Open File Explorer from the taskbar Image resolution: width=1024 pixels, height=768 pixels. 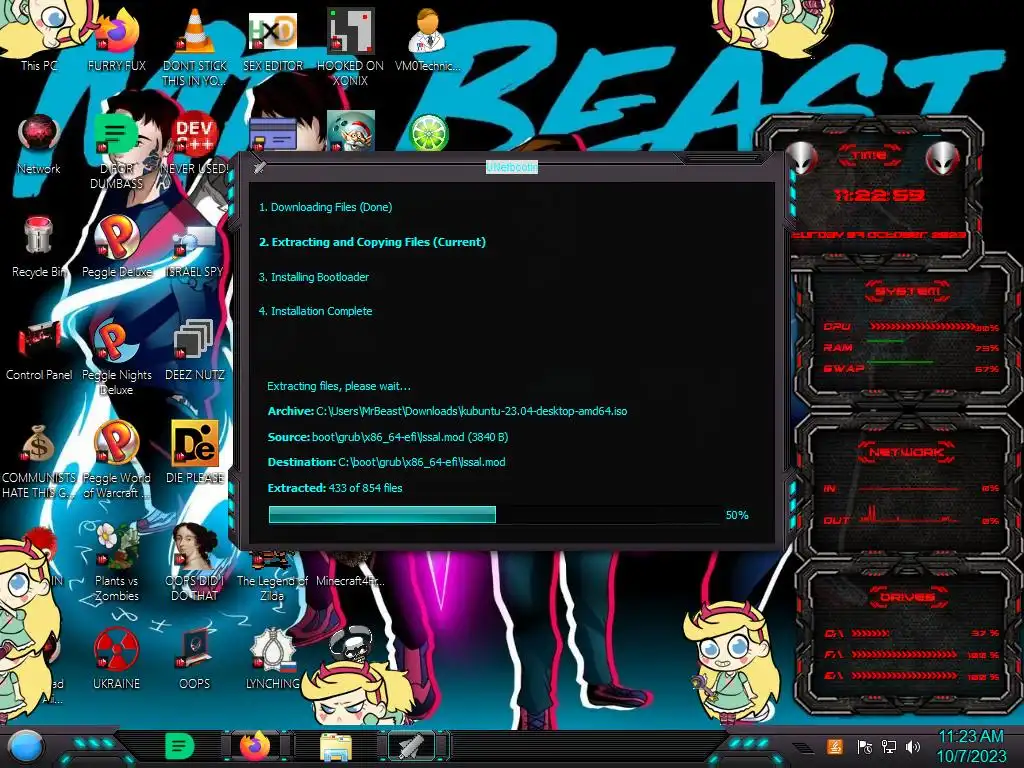point(336,746)
